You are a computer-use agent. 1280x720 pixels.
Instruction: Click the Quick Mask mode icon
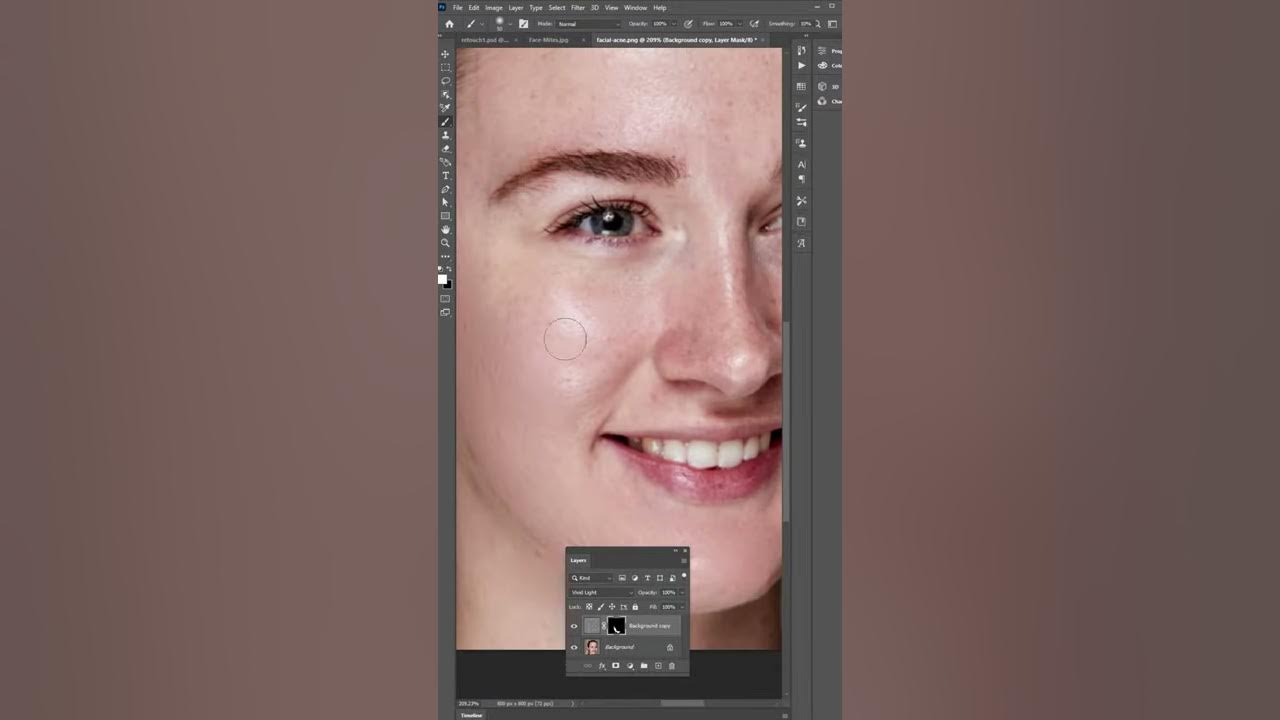tap(445, 298)
